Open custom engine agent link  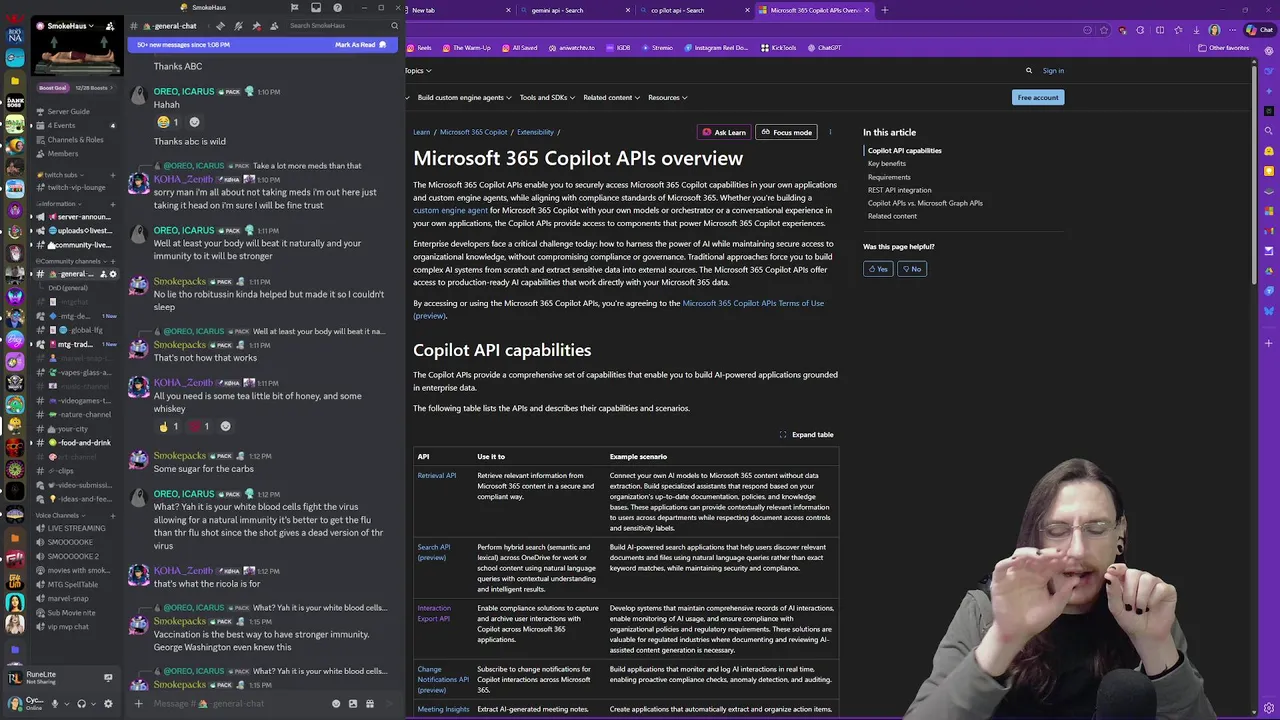(450, 211)
